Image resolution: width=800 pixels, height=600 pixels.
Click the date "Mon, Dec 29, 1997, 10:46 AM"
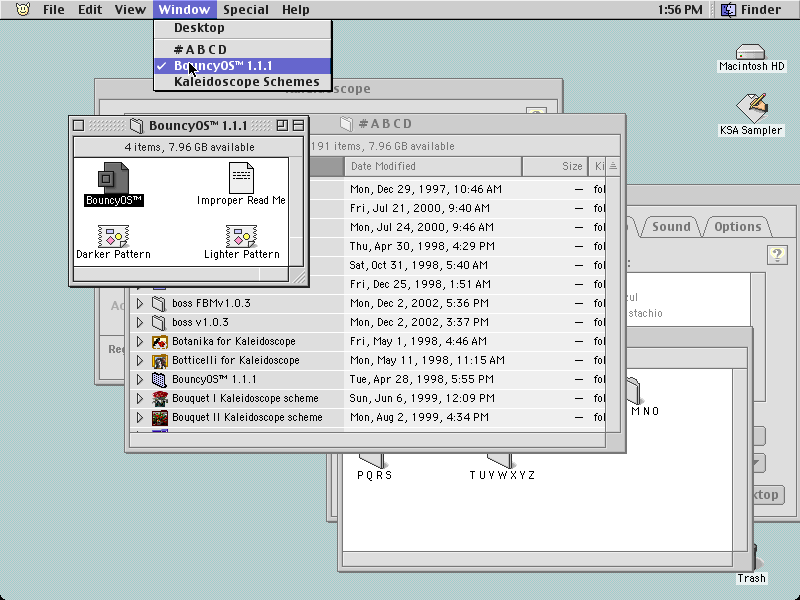pos(426,189)
